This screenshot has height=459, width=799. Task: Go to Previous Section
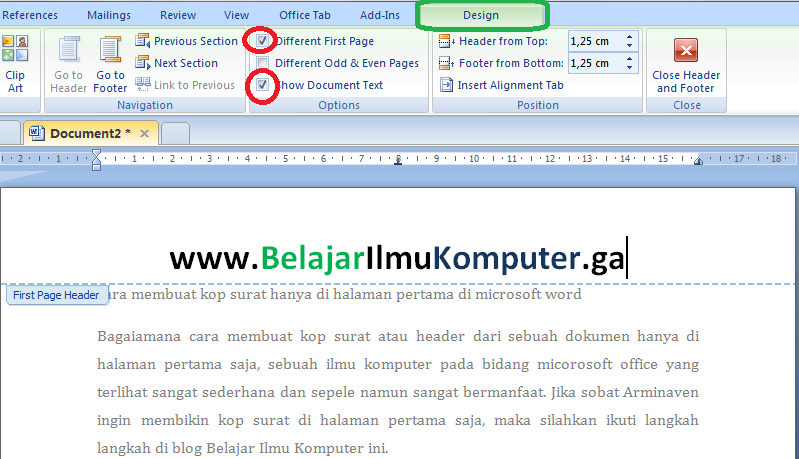pos(187,41)
